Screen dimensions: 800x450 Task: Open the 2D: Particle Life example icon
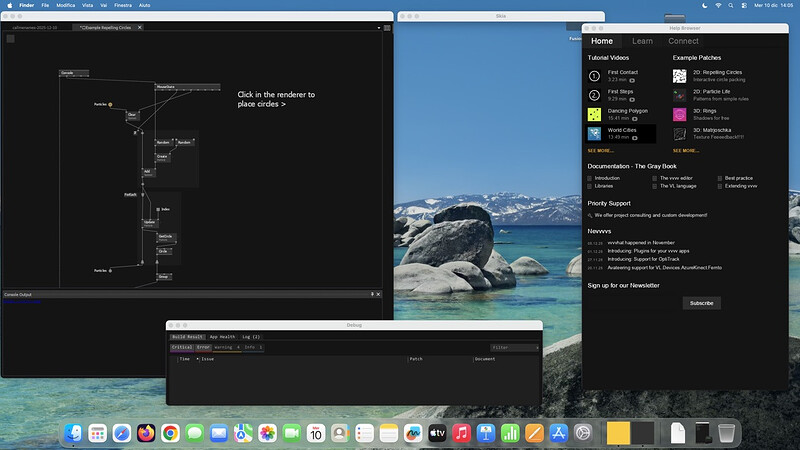pyautogui.click(x=679, y=94)
